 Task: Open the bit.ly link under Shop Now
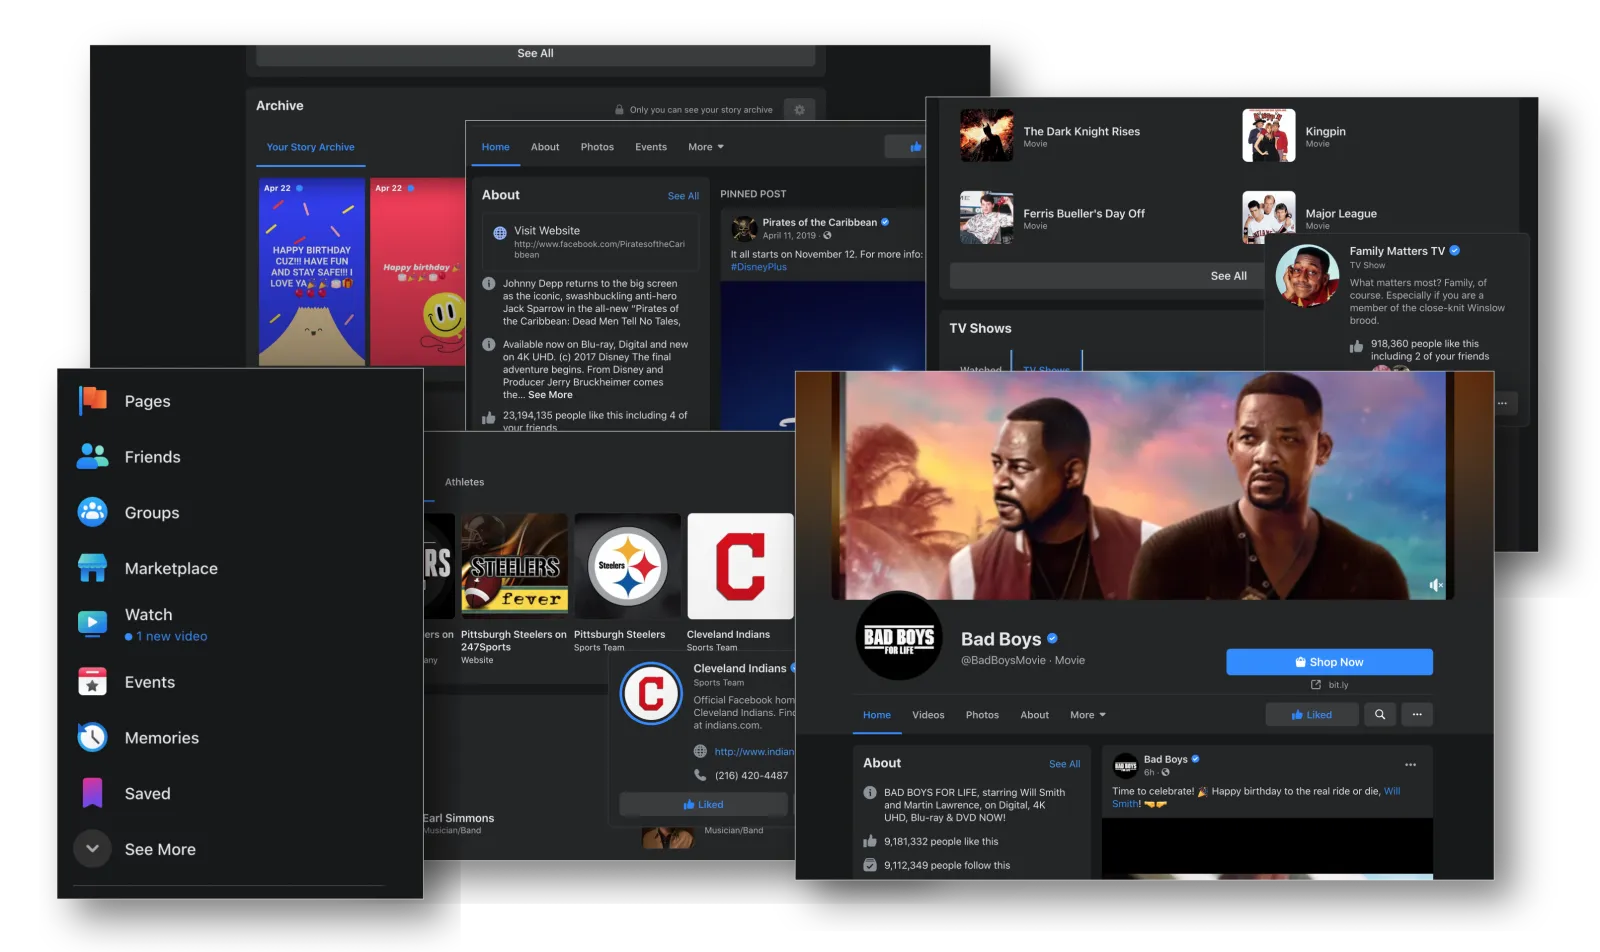point(1338,685)
